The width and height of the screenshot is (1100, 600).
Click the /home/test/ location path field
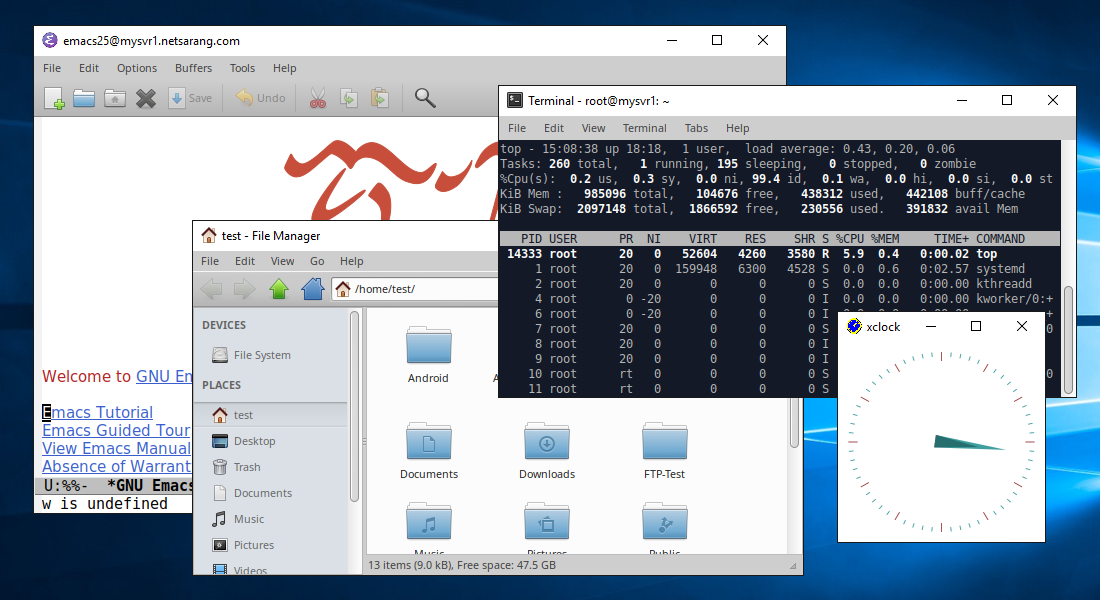click(x=420, y=289)
